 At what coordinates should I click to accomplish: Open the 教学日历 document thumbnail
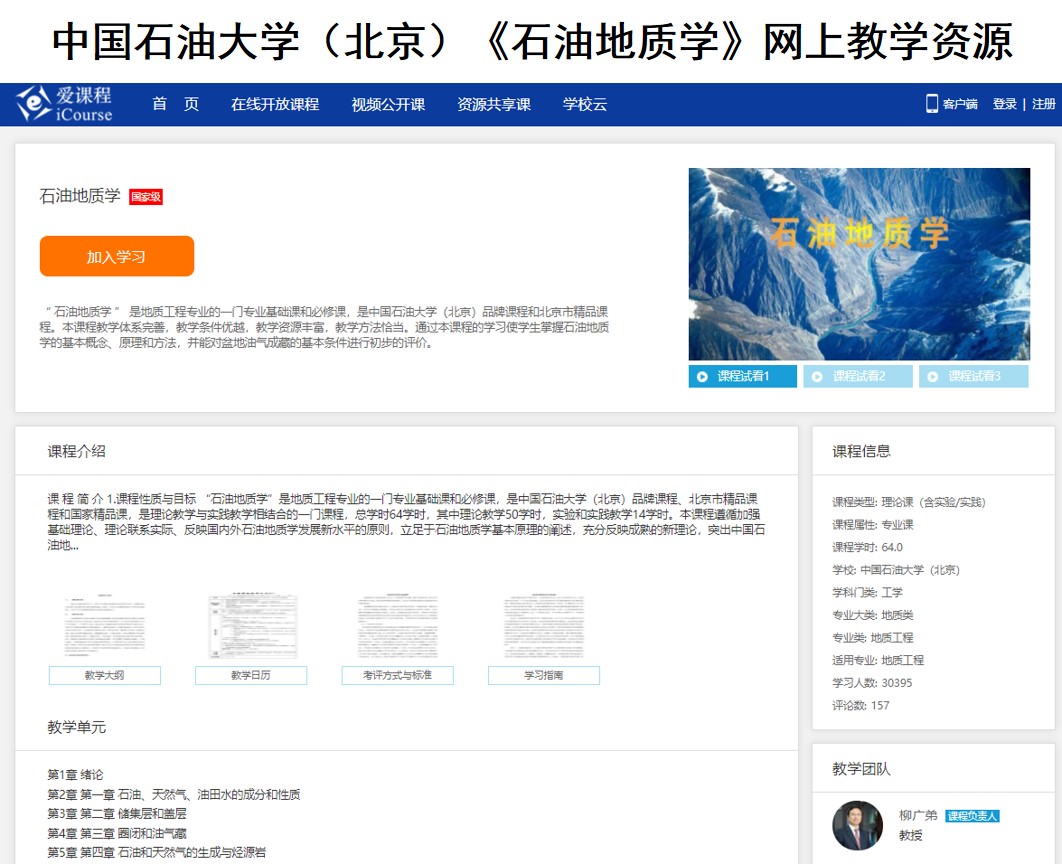tap(251, 628)
